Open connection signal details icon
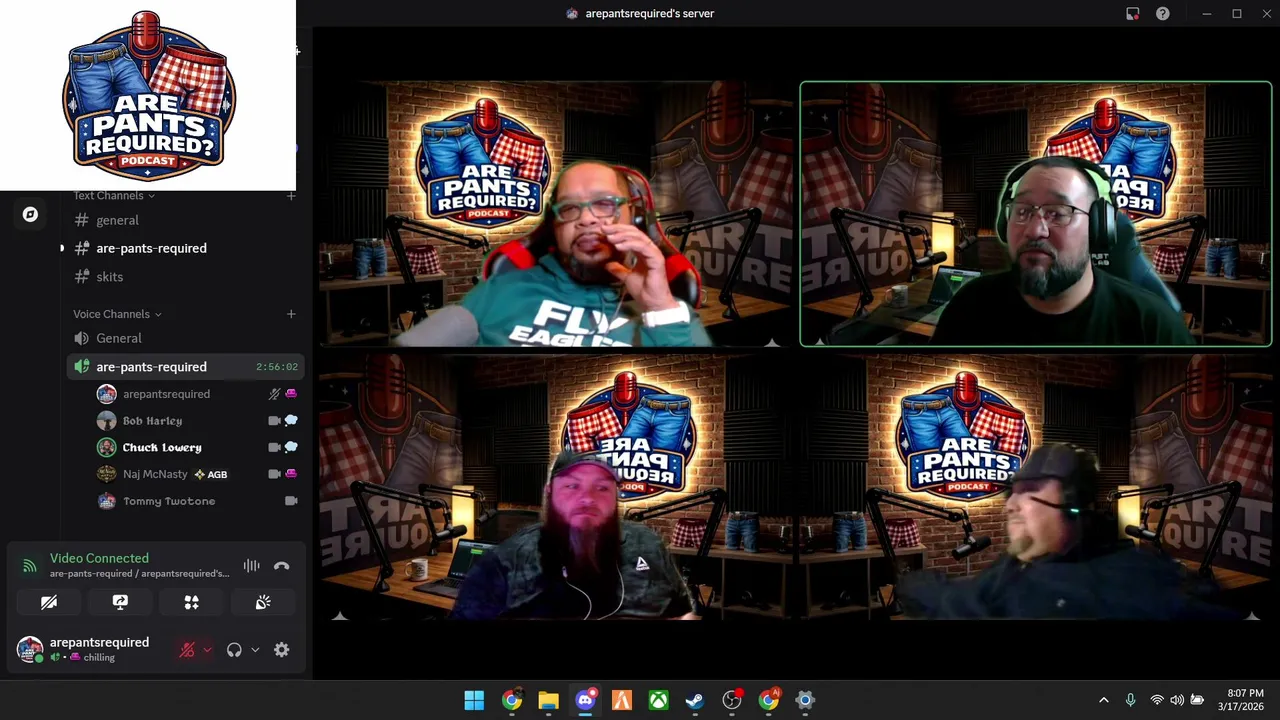 click(x=29, y=566)
